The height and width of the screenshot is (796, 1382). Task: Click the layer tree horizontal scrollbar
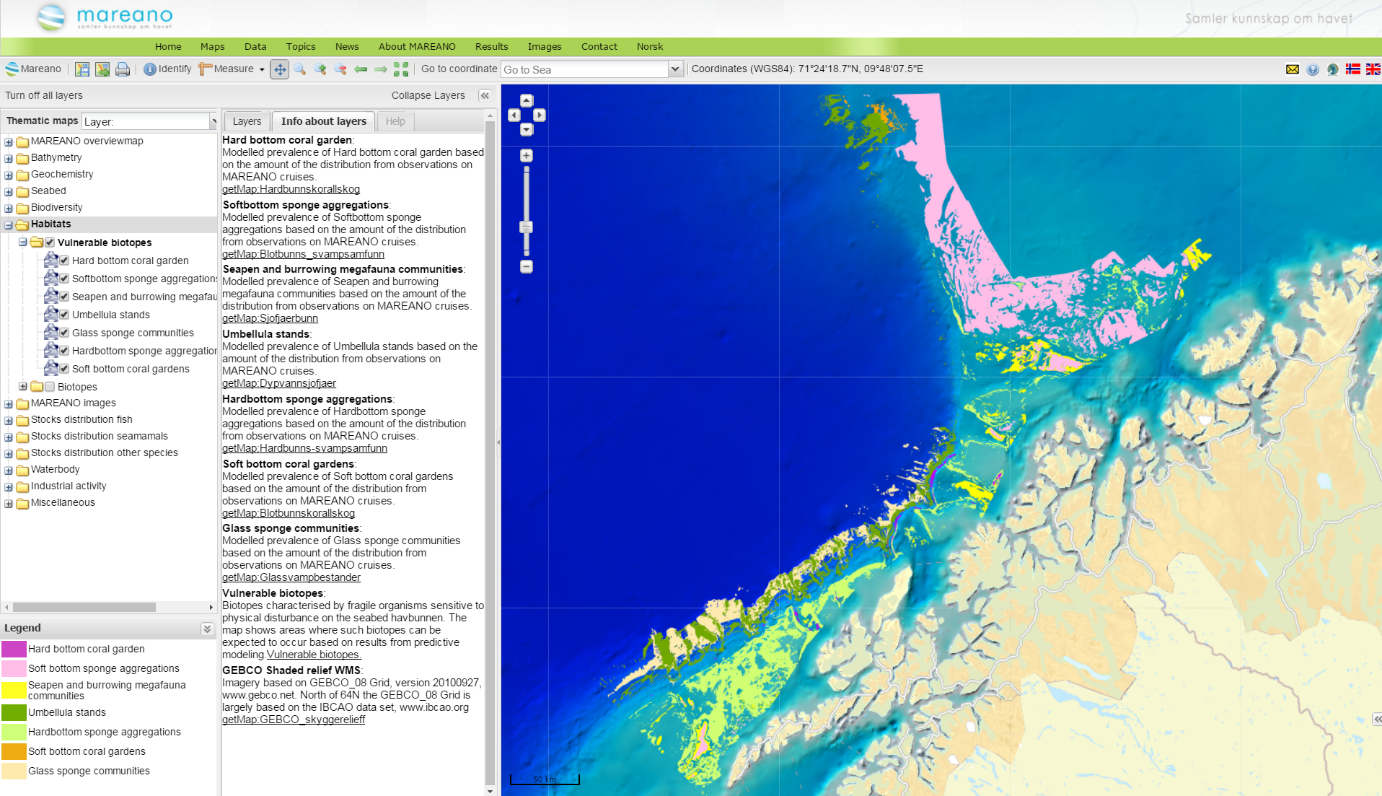click(x=85, y=607)
